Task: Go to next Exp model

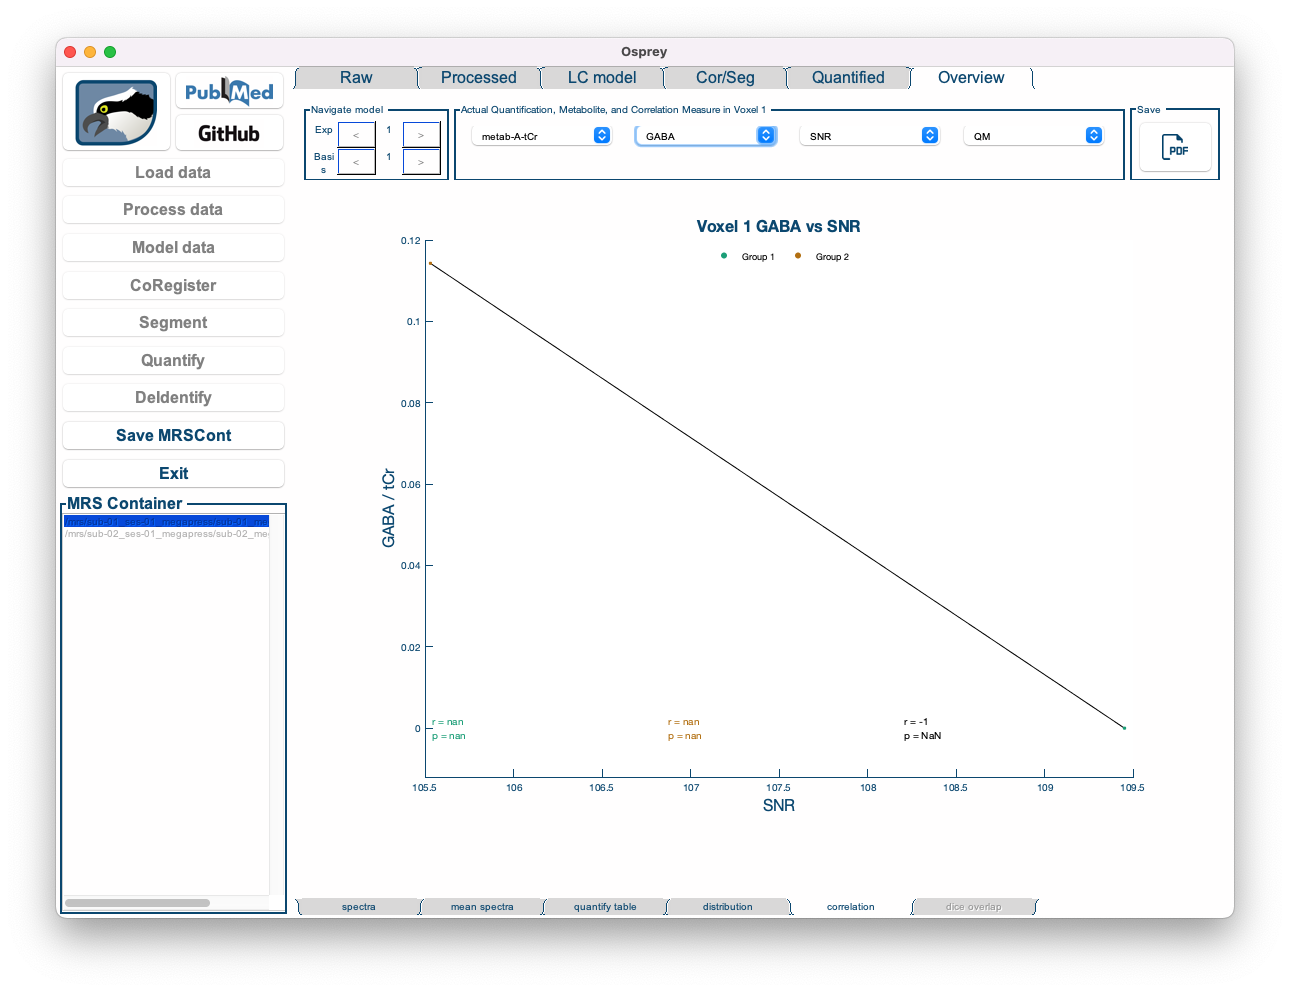Action: (x=421, y=135)
